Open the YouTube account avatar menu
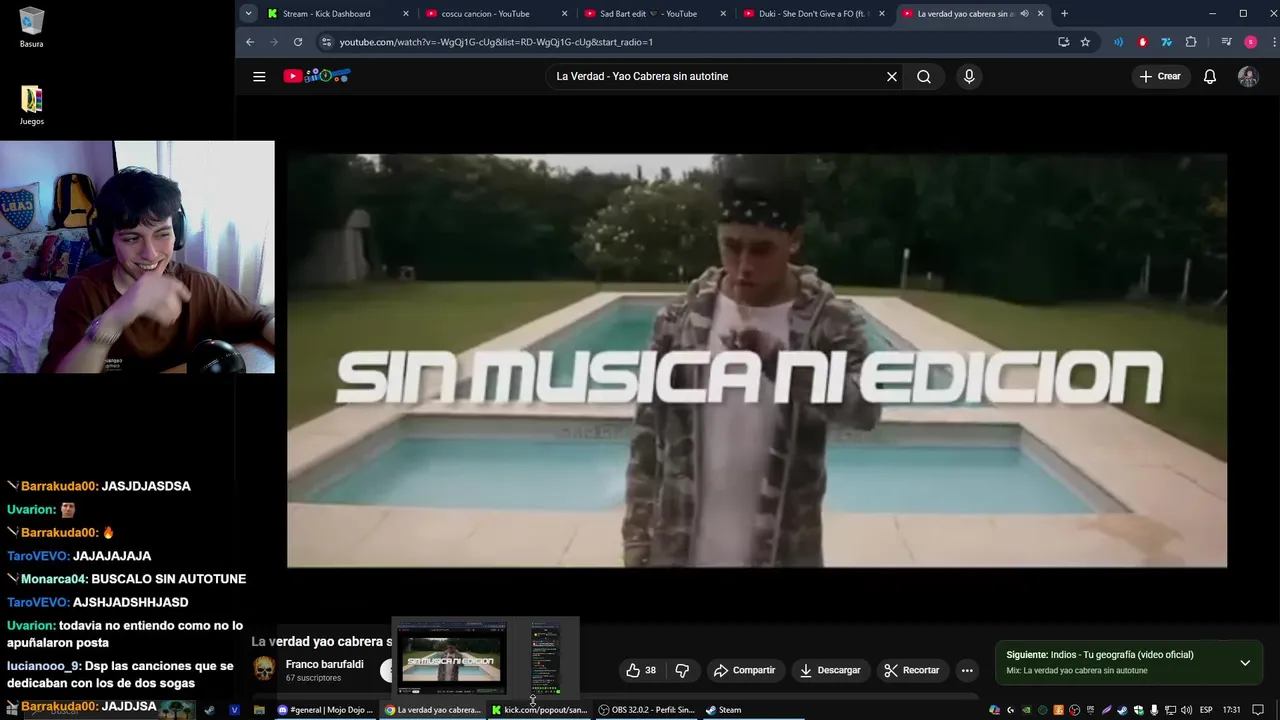The width and height of the screenshot is (1280, 720). [x=1248, y=76]
